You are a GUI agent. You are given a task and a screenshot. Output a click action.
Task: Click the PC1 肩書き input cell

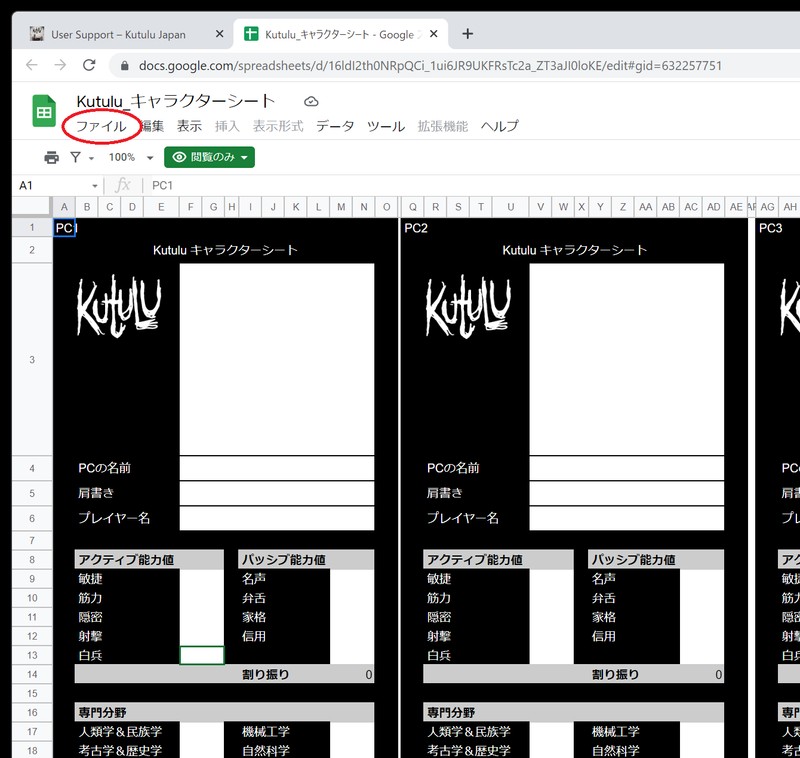point(277,493)
